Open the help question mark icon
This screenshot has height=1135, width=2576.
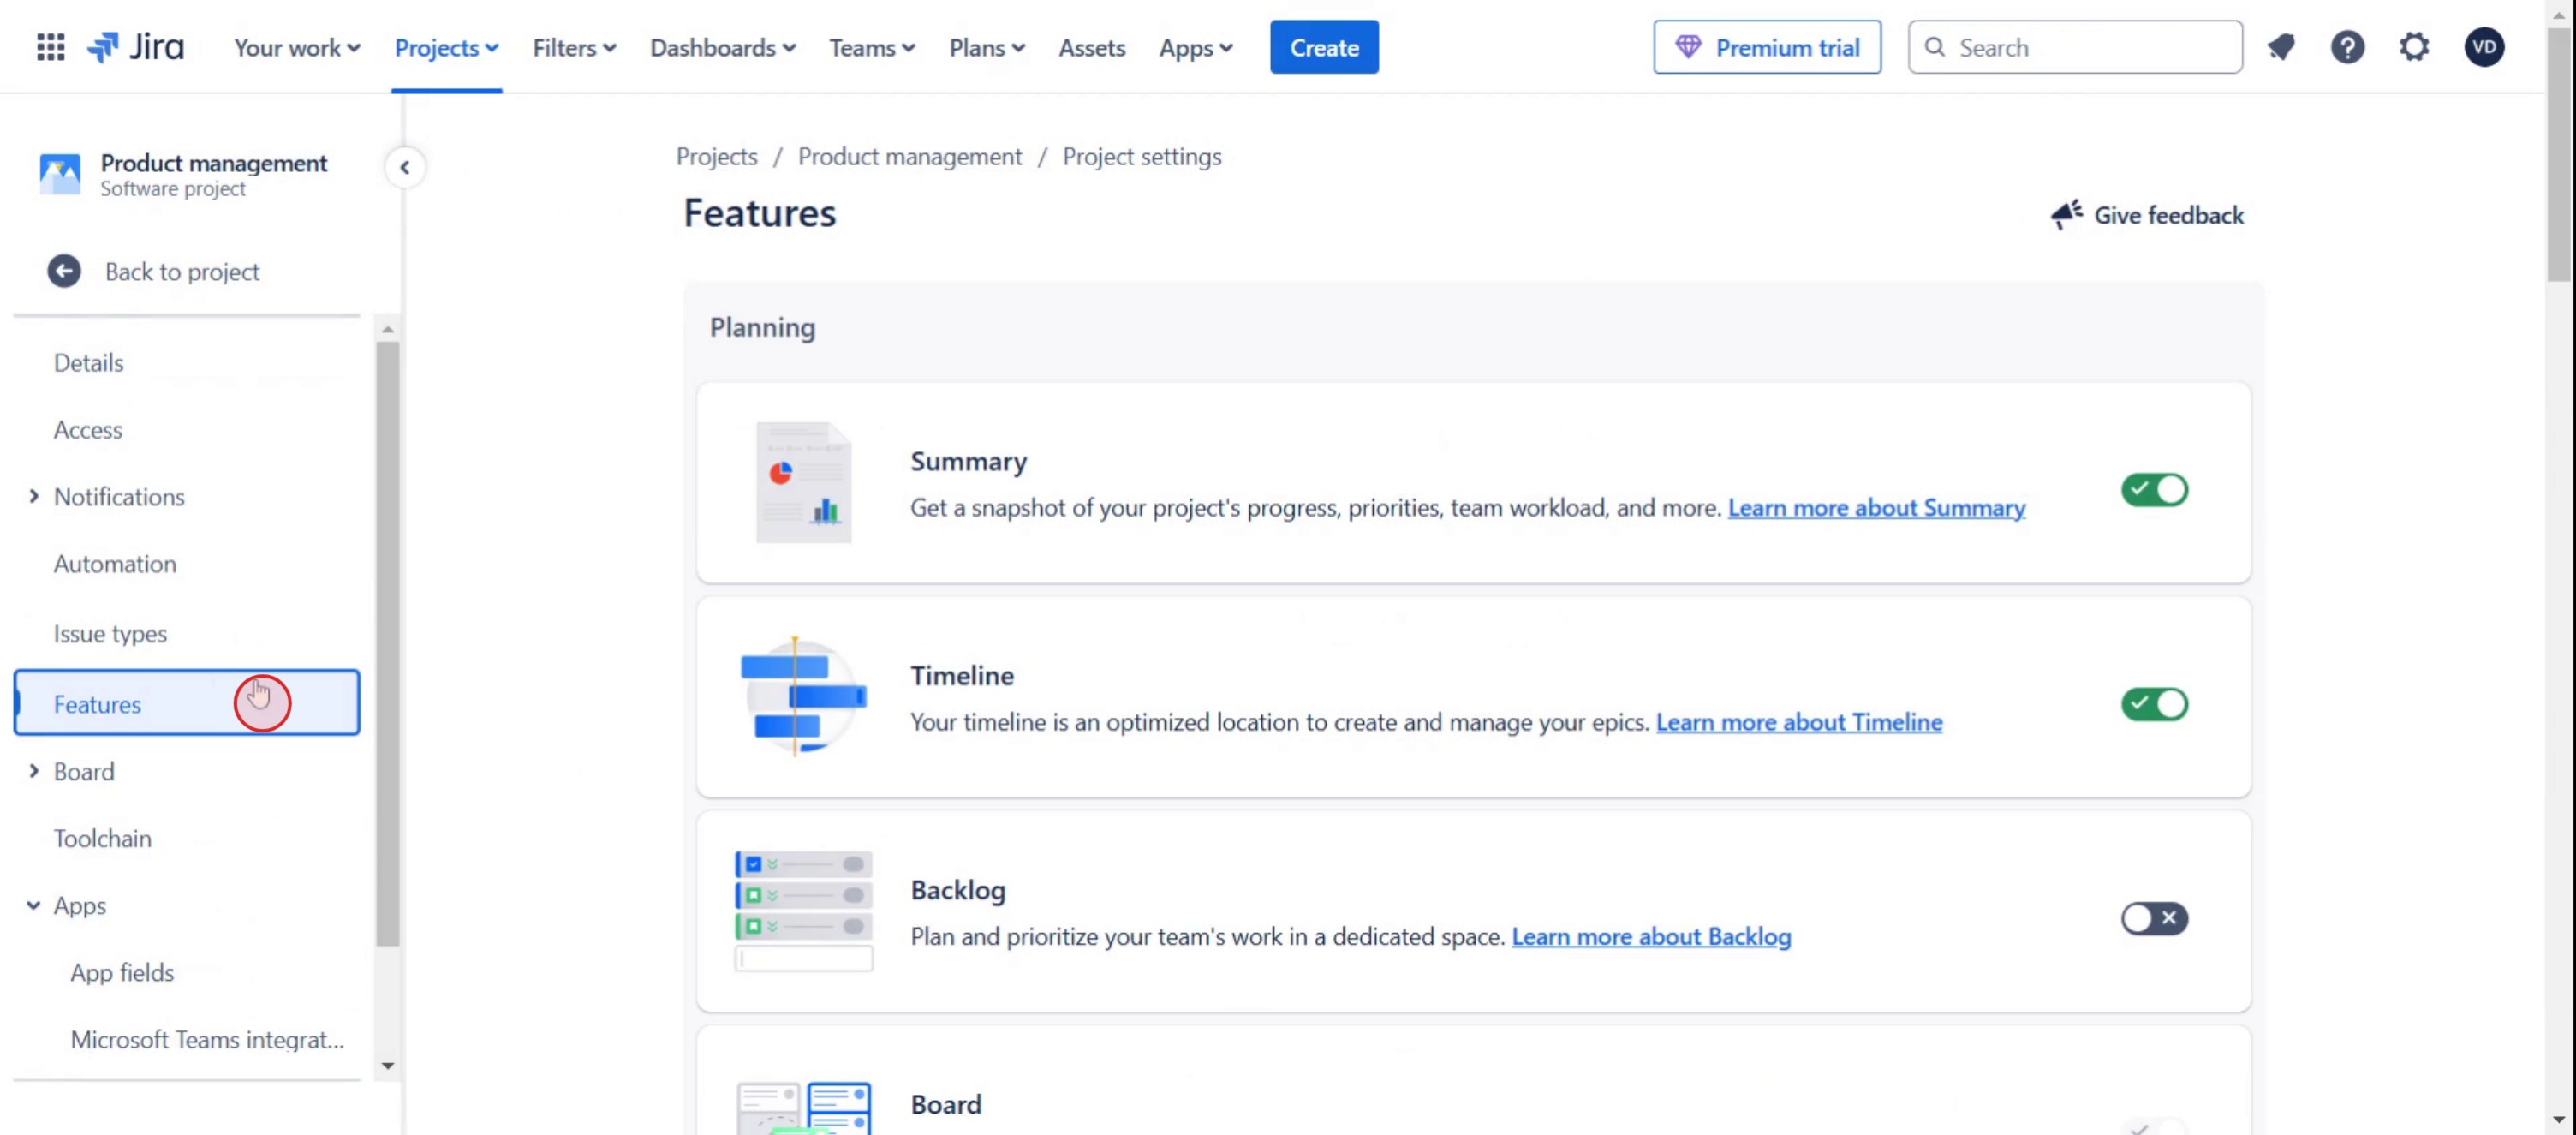[2347, 47]
